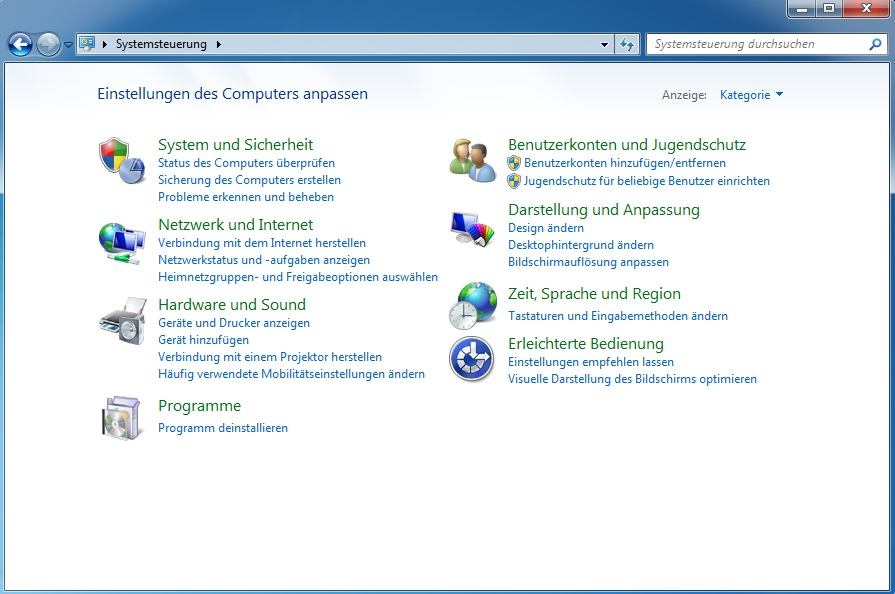
Task: Expand the arrow before Systemsteuerung breadcrumb
Action: tap(105, 44)
